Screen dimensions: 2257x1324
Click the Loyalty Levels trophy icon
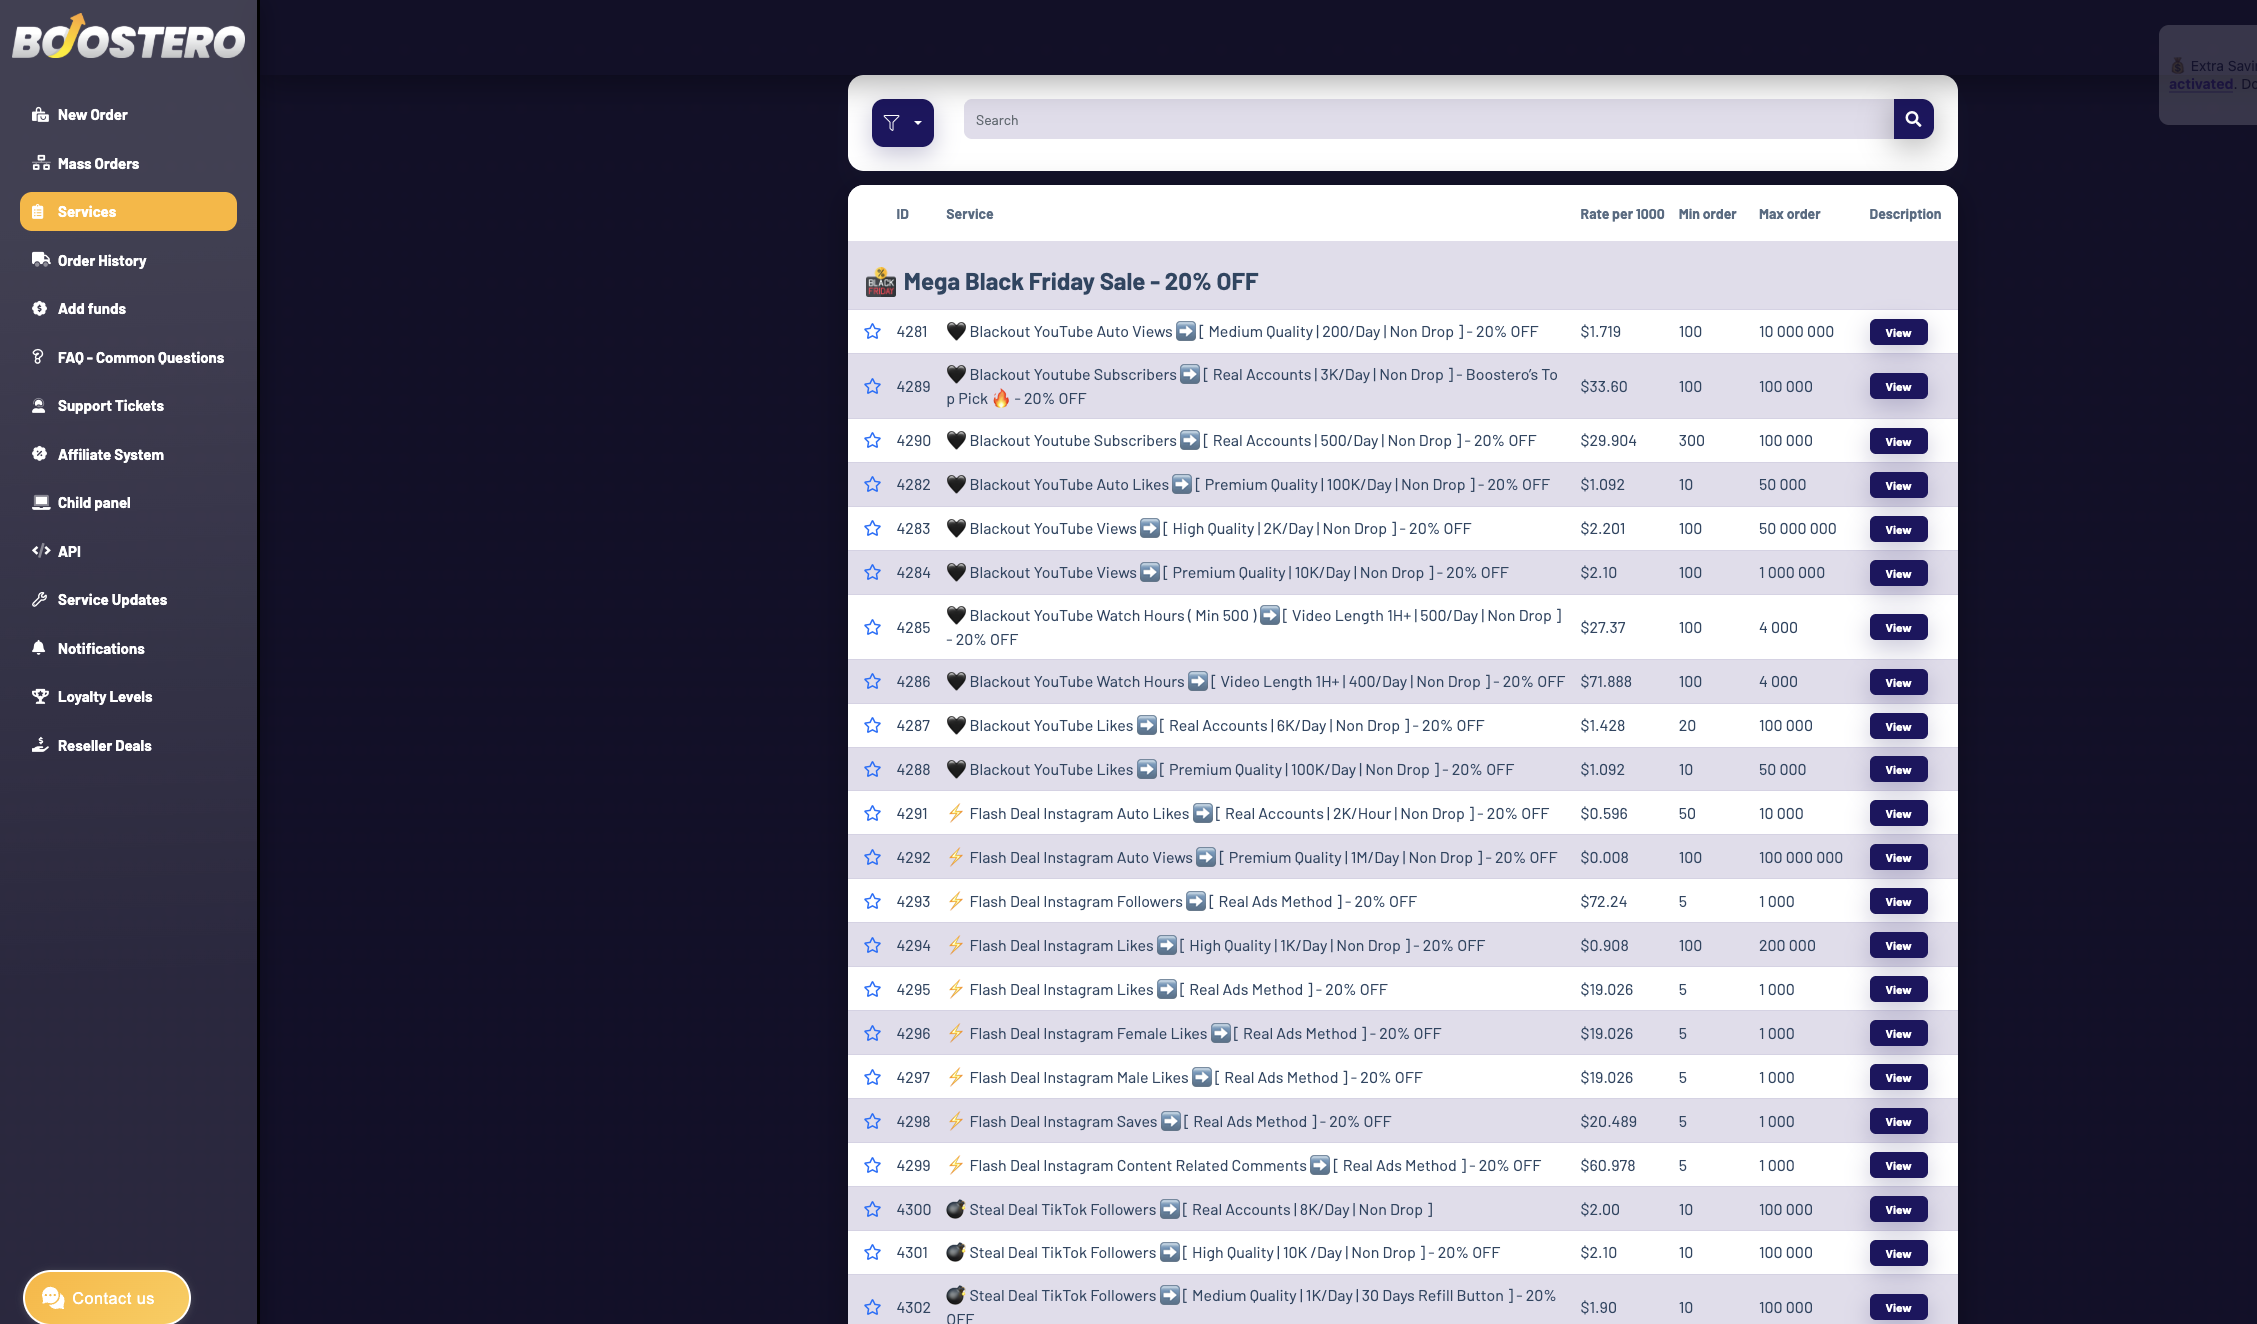coord(40,697)
